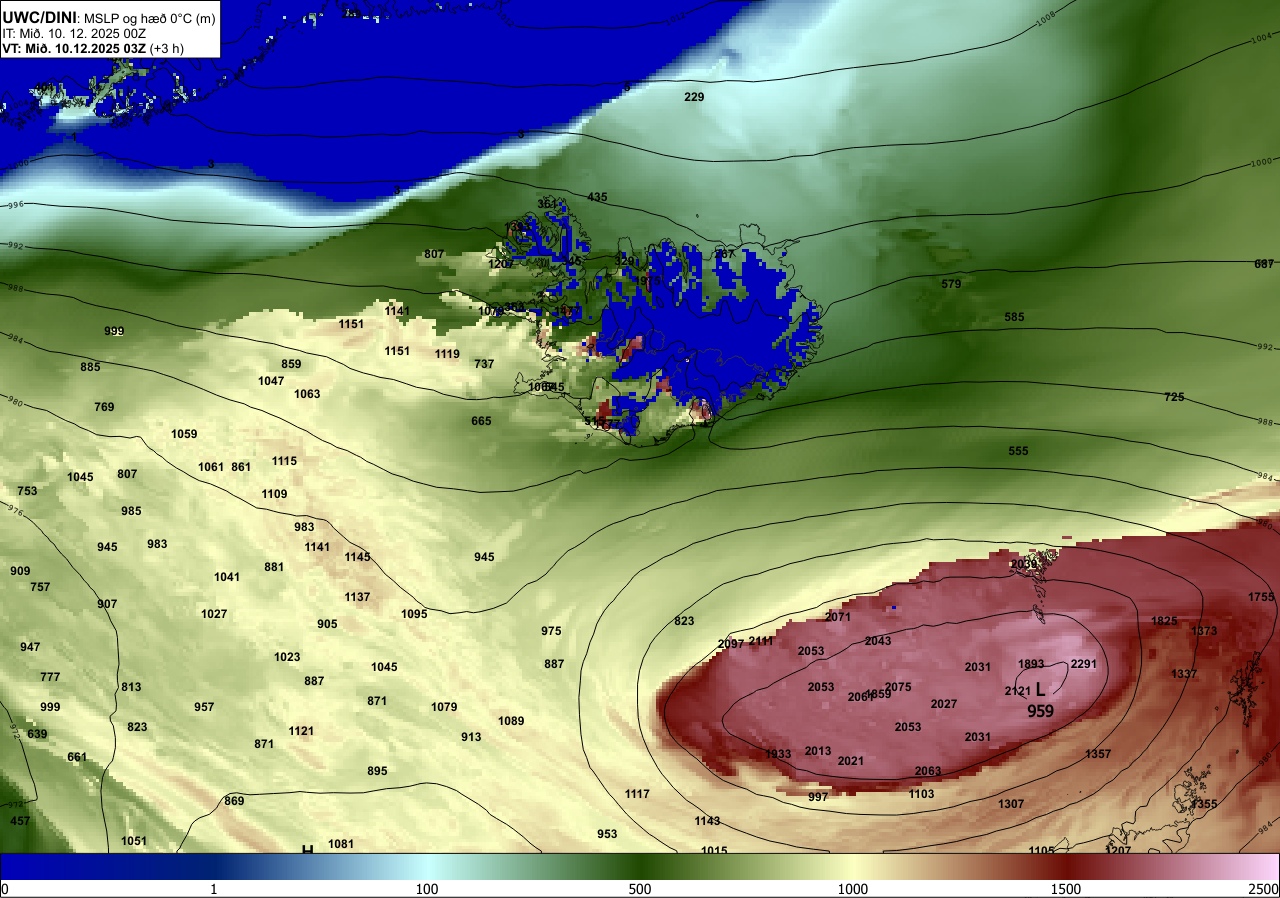Click the value 769 on the map
Image resolution: width=1280 pixels, height=898 pixels.
click(104, 407)
